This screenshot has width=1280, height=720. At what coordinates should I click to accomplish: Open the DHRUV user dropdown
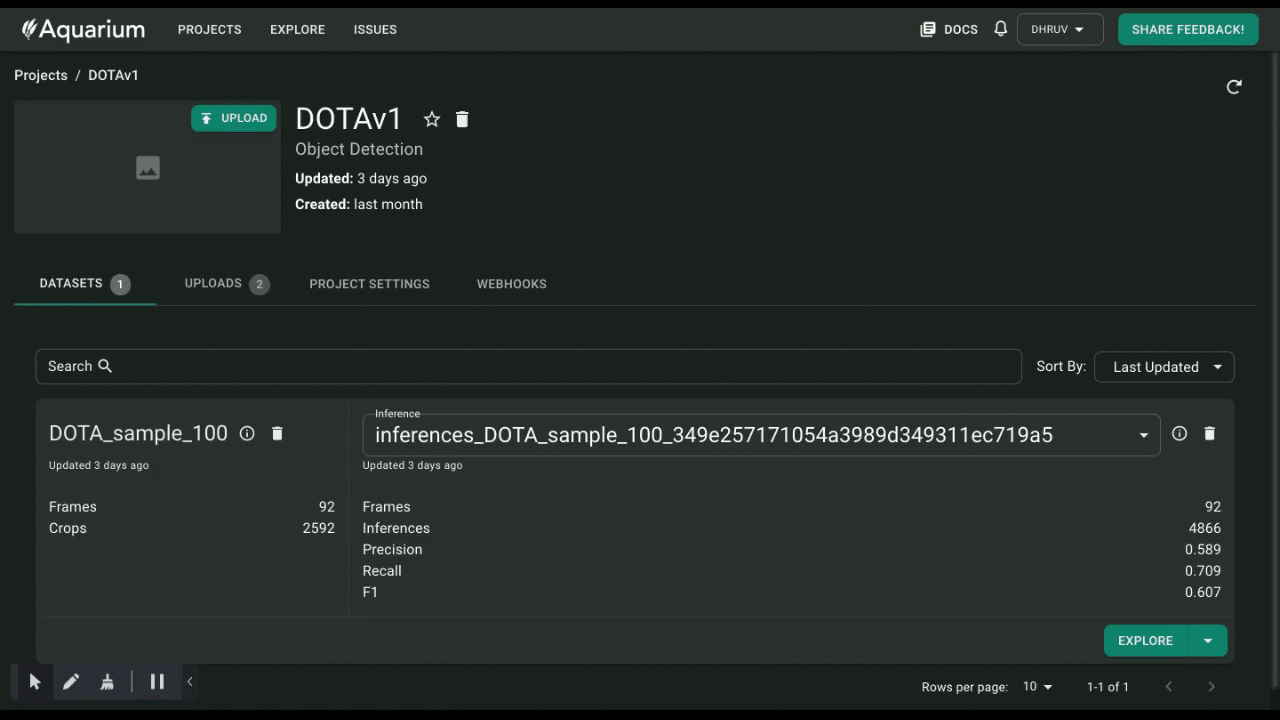coord(1060,29)
